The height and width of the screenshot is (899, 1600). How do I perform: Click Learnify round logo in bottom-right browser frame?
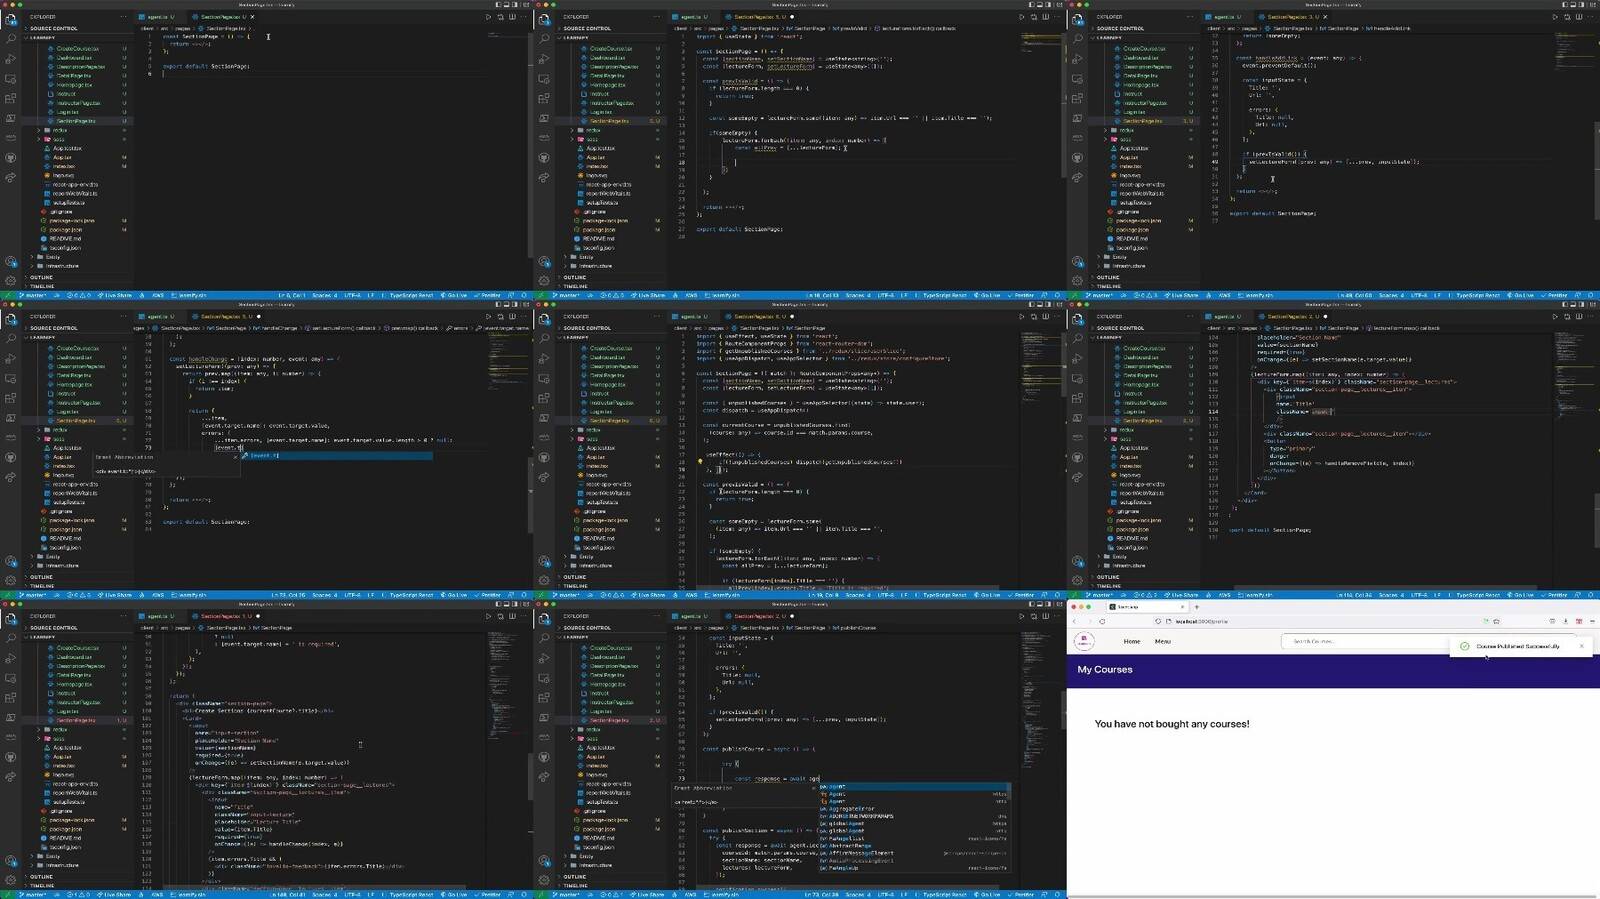coord(1084,641)
